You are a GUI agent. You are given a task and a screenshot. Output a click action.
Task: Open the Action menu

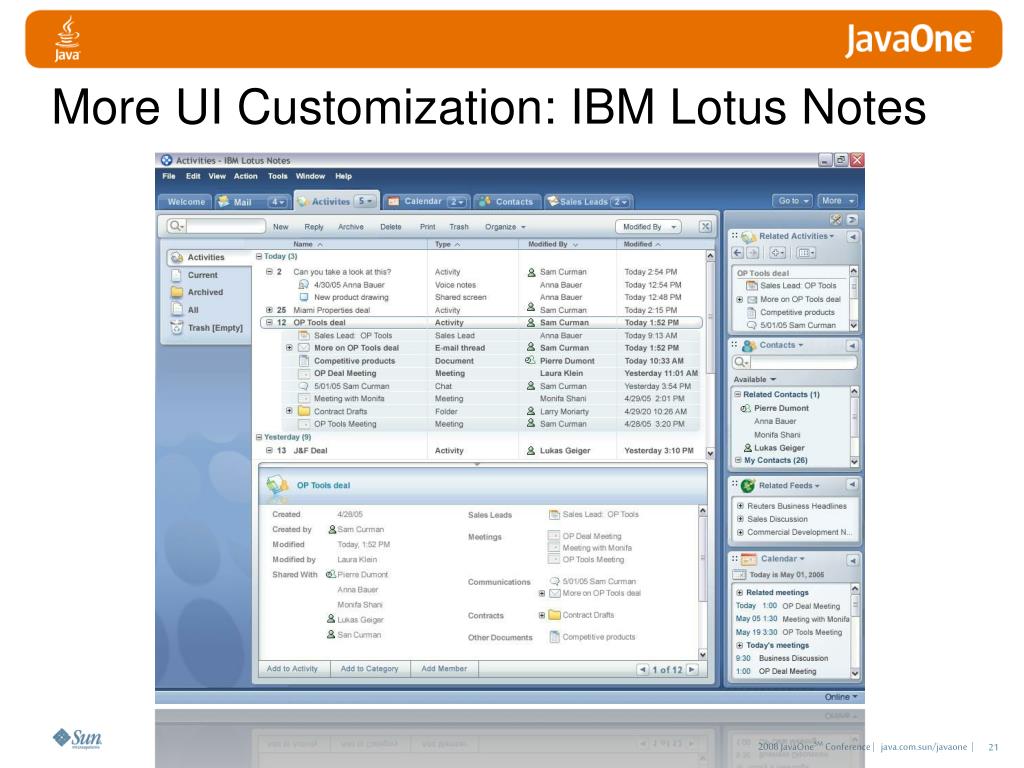tap(246, 176)
